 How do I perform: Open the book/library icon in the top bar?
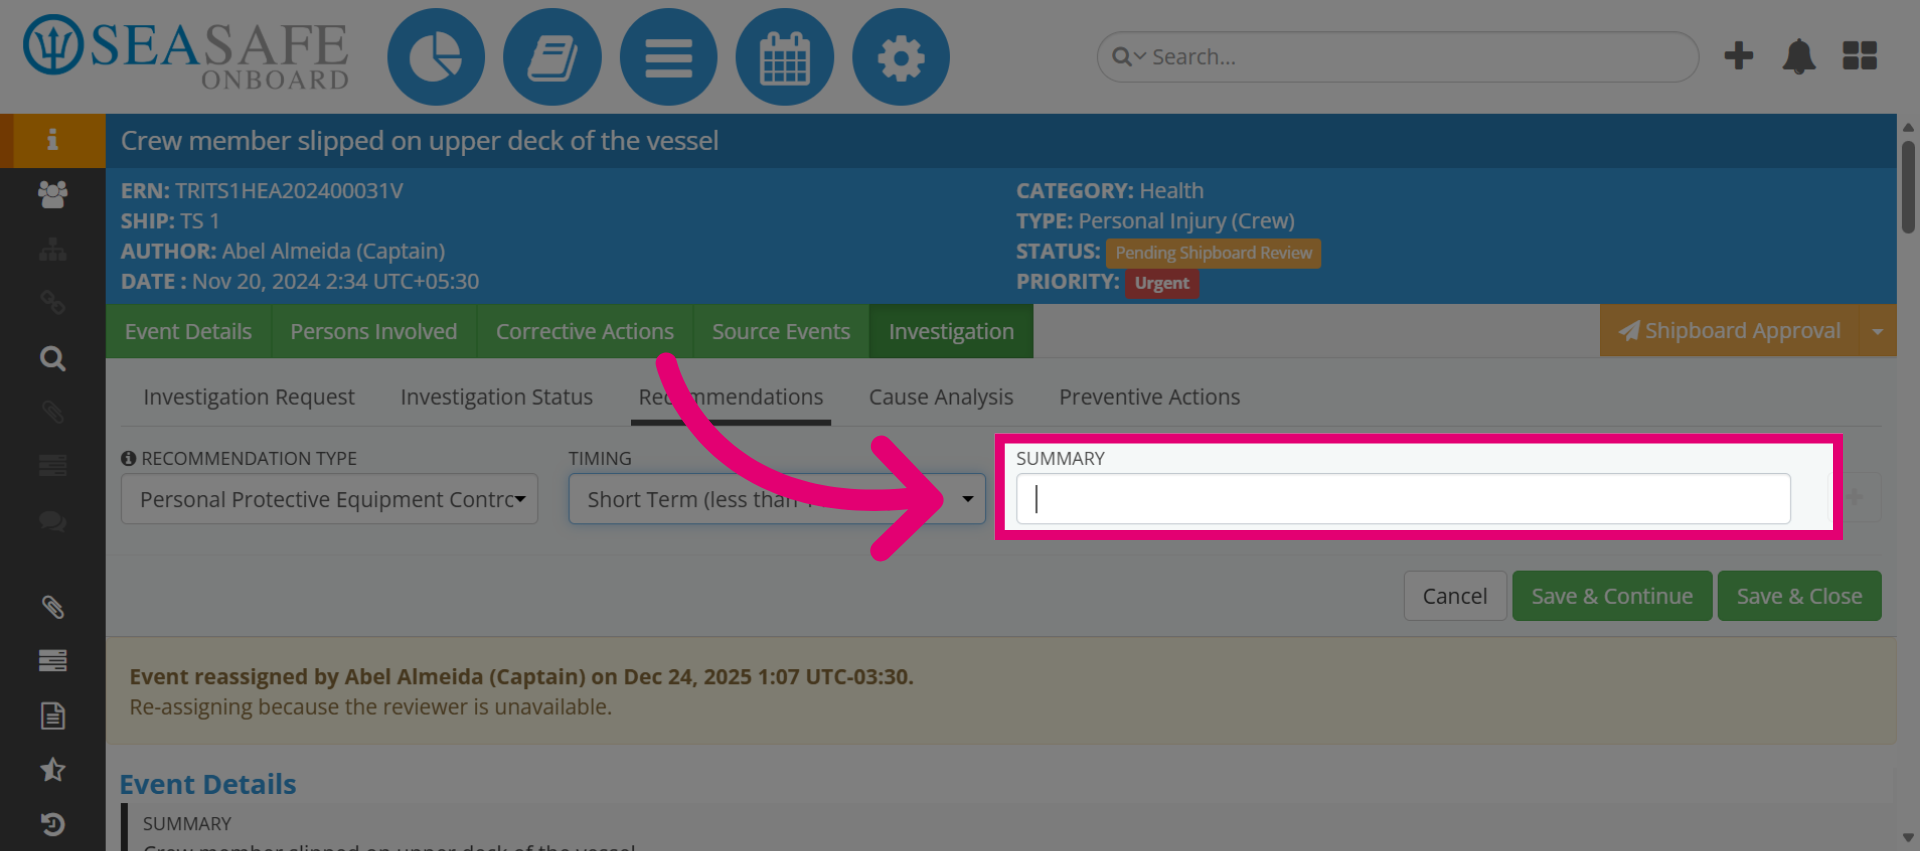552,57
